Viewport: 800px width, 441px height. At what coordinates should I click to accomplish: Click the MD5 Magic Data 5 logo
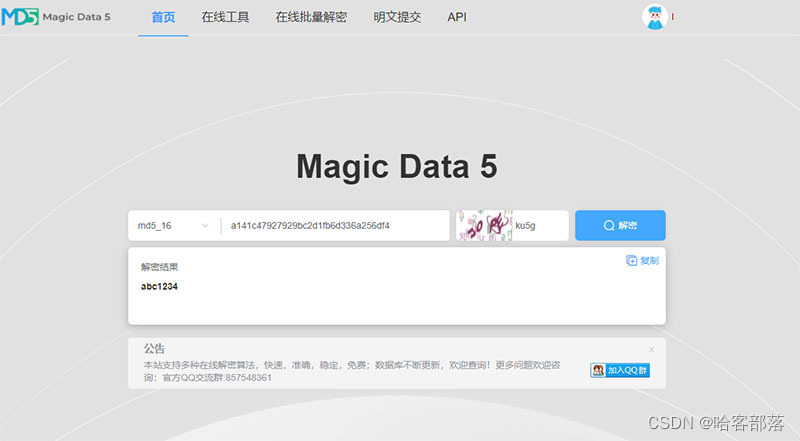pyautogui.click(x=56, y=17)
